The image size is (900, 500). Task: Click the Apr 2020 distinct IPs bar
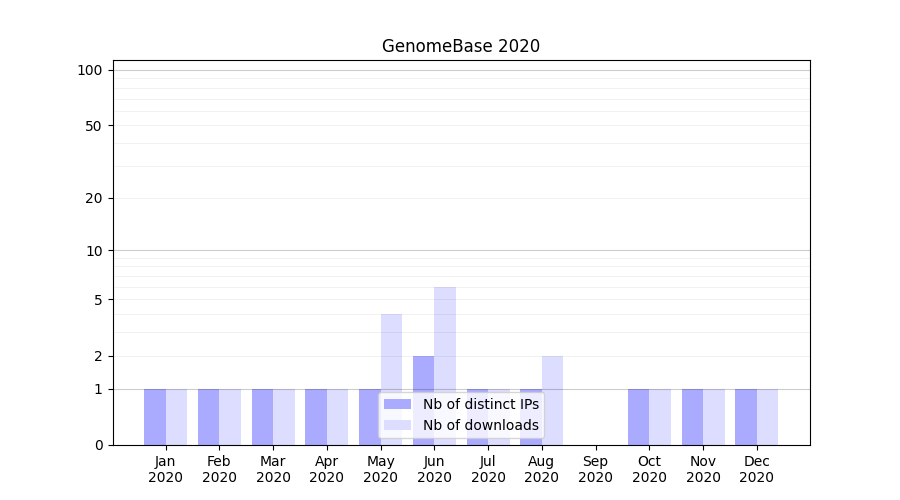[x=316, y=417]
